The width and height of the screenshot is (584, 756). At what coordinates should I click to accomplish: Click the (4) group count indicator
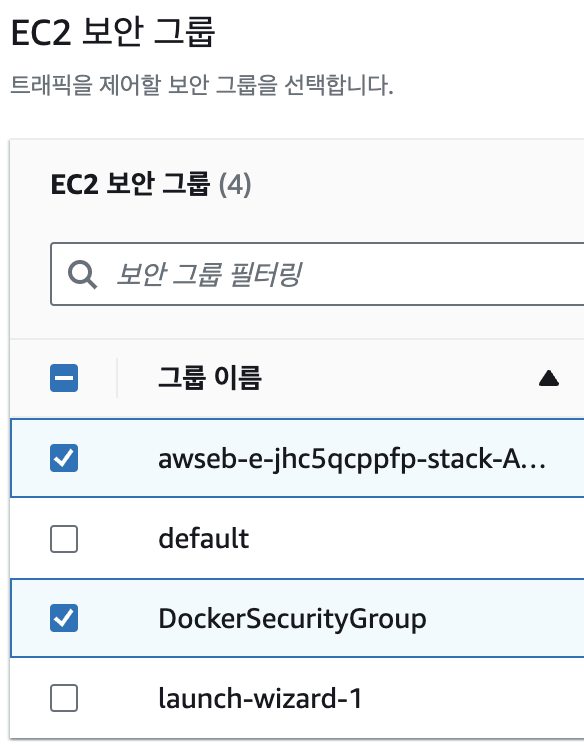tap(235, 185)
